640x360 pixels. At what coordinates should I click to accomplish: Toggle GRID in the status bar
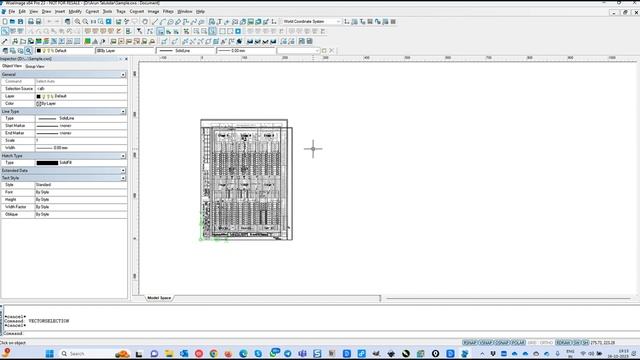pos(532,342)
